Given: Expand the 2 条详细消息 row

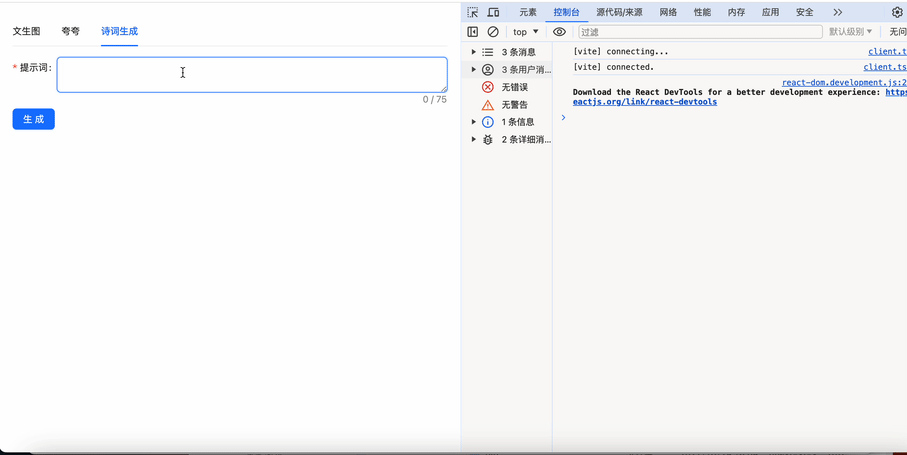Looking at the screenshot, I should [x=474, y=139].
